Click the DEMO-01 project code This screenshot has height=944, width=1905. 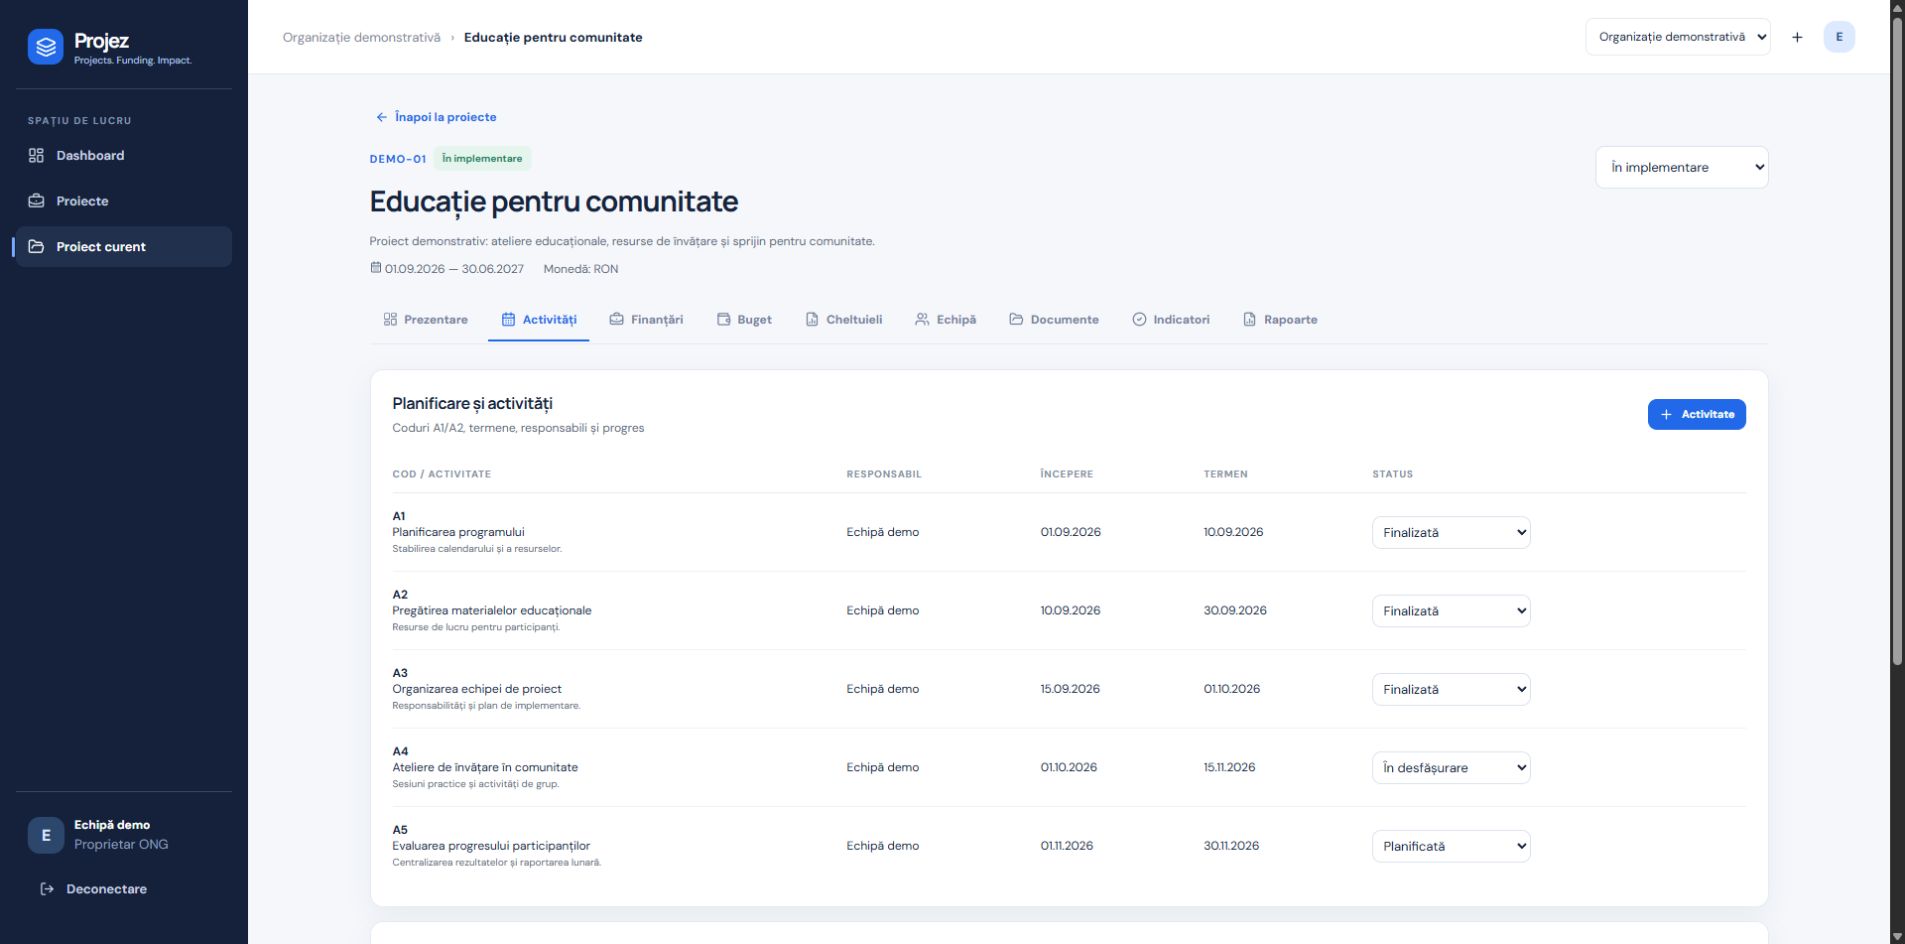[398, 159]
